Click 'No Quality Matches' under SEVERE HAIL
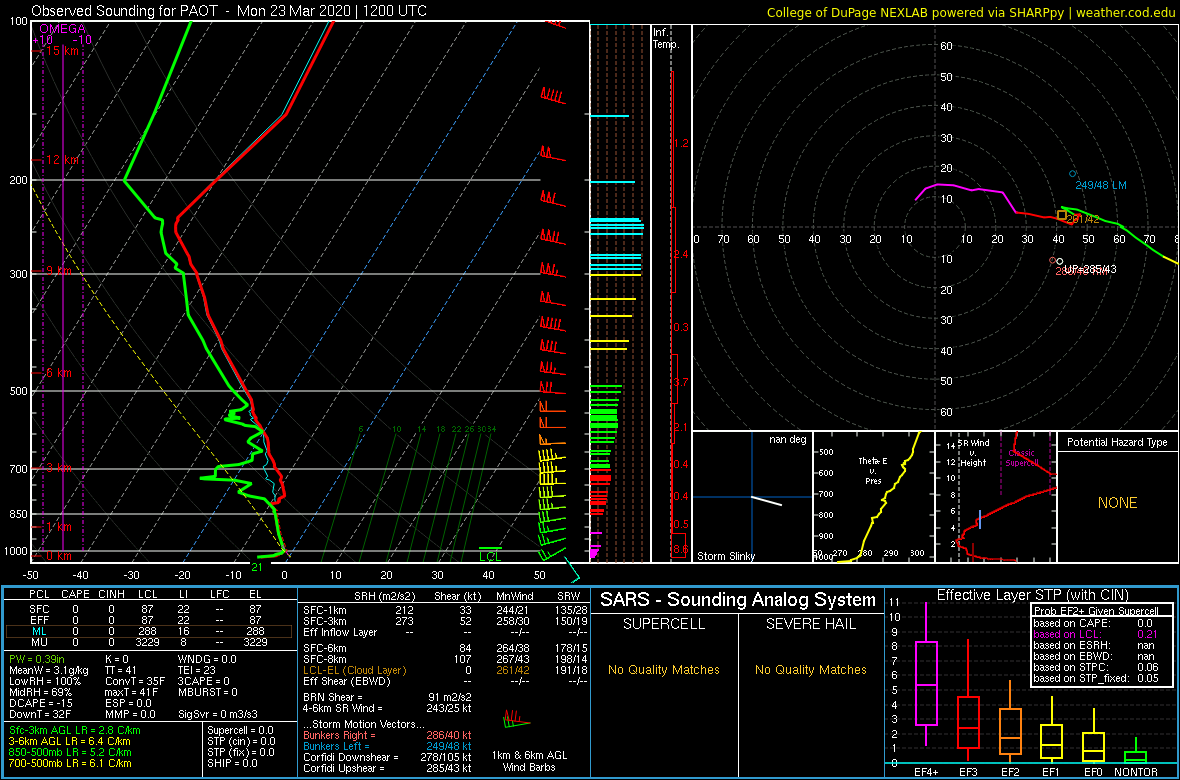This screenshot has height=780, width=1180. [810, 670]
